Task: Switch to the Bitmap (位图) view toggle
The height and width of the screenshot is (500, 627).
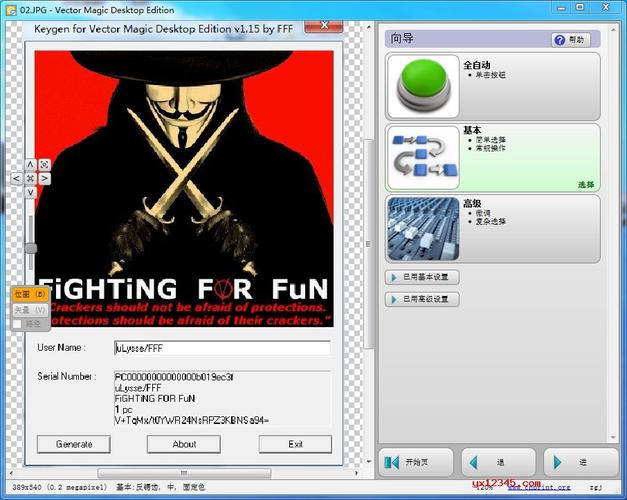Action: (x=30, y=295)
